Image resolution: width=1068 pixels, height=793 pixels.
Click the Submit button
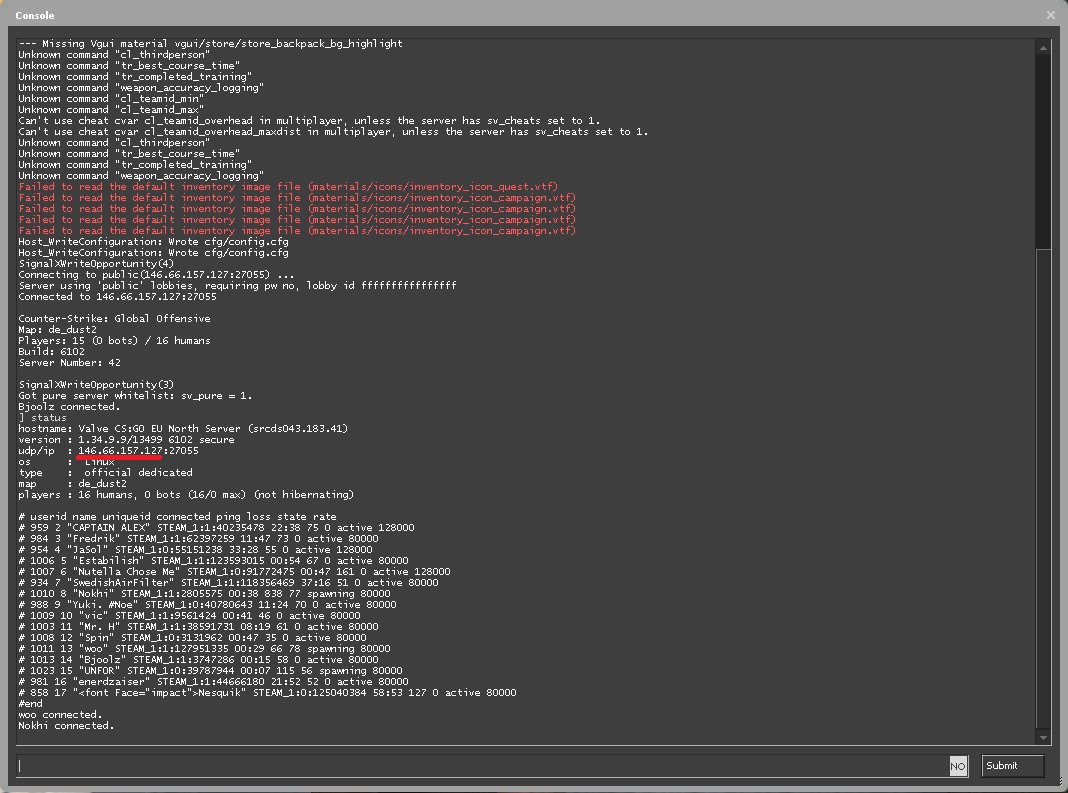pyautogui.click(x=1012, y=766)
